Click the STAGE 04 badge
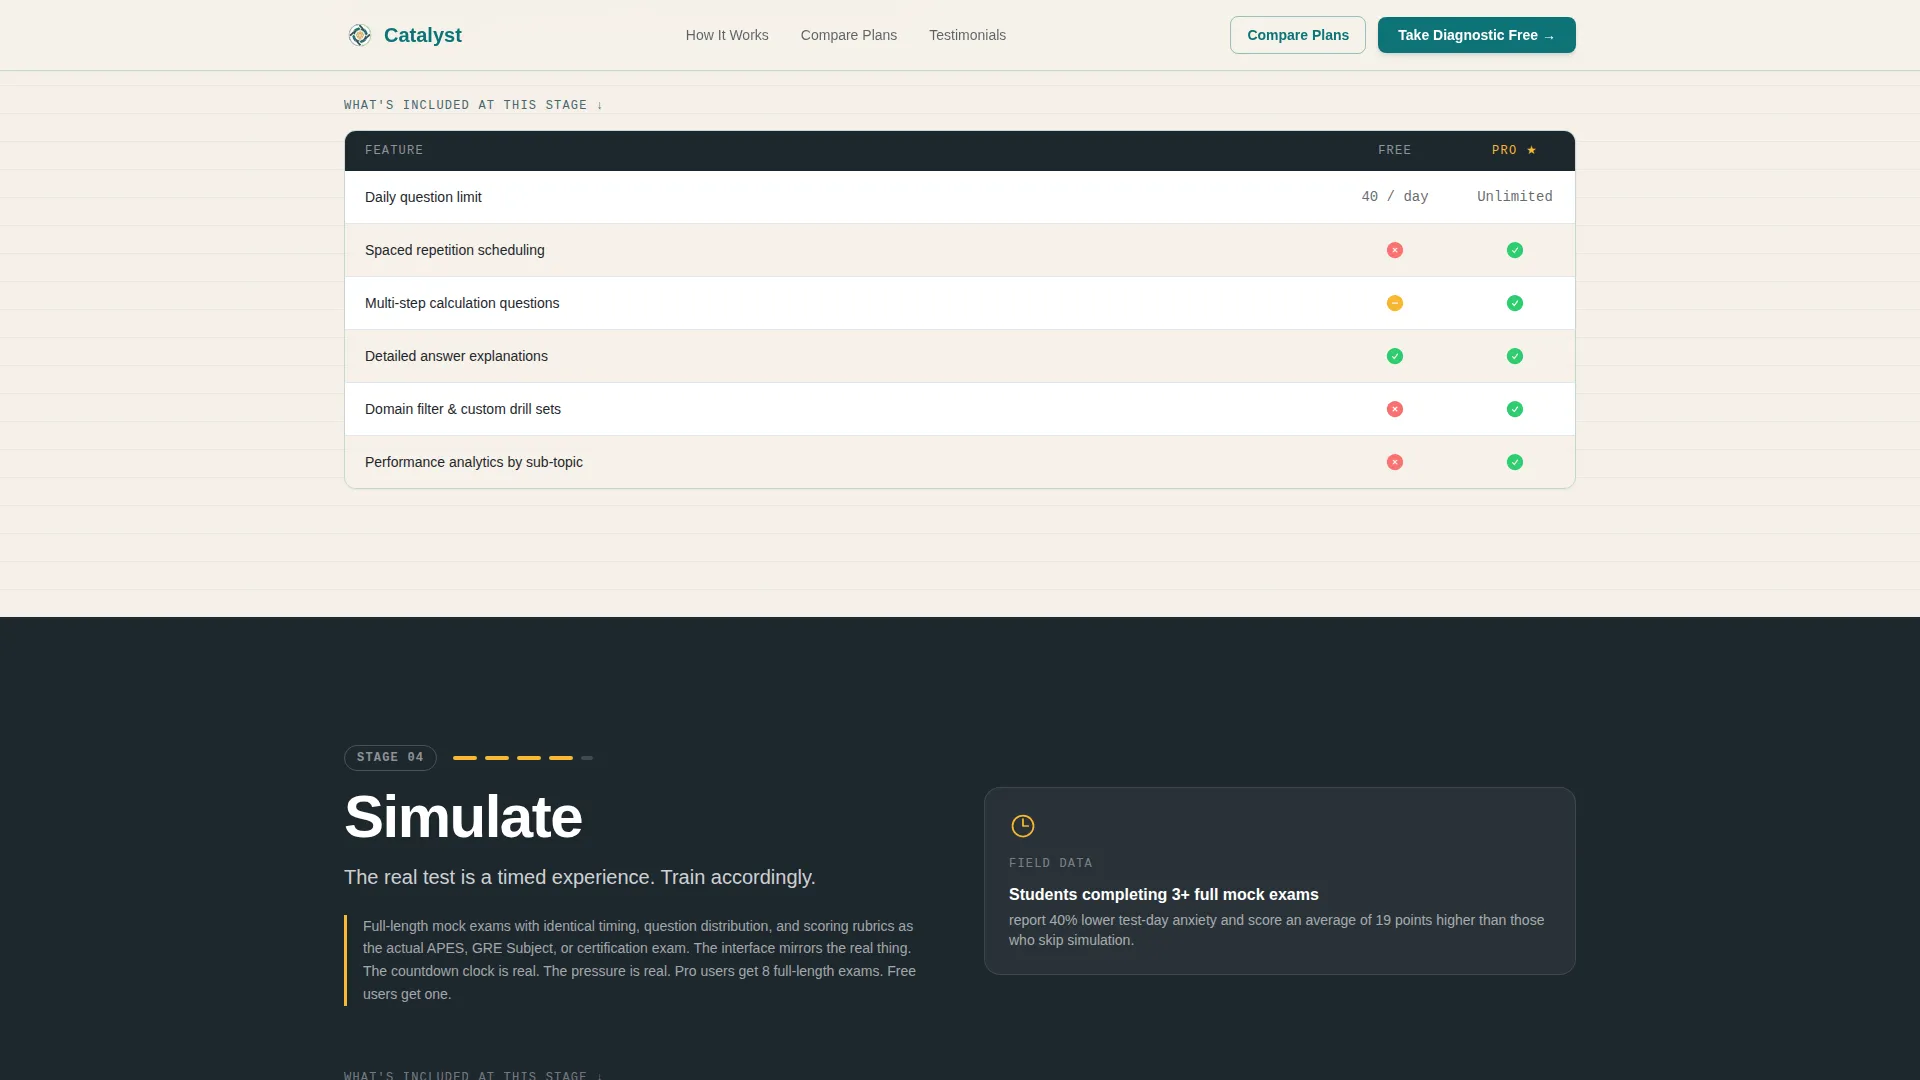This screenshot has height=1080, width=1920. pos(390,758)
